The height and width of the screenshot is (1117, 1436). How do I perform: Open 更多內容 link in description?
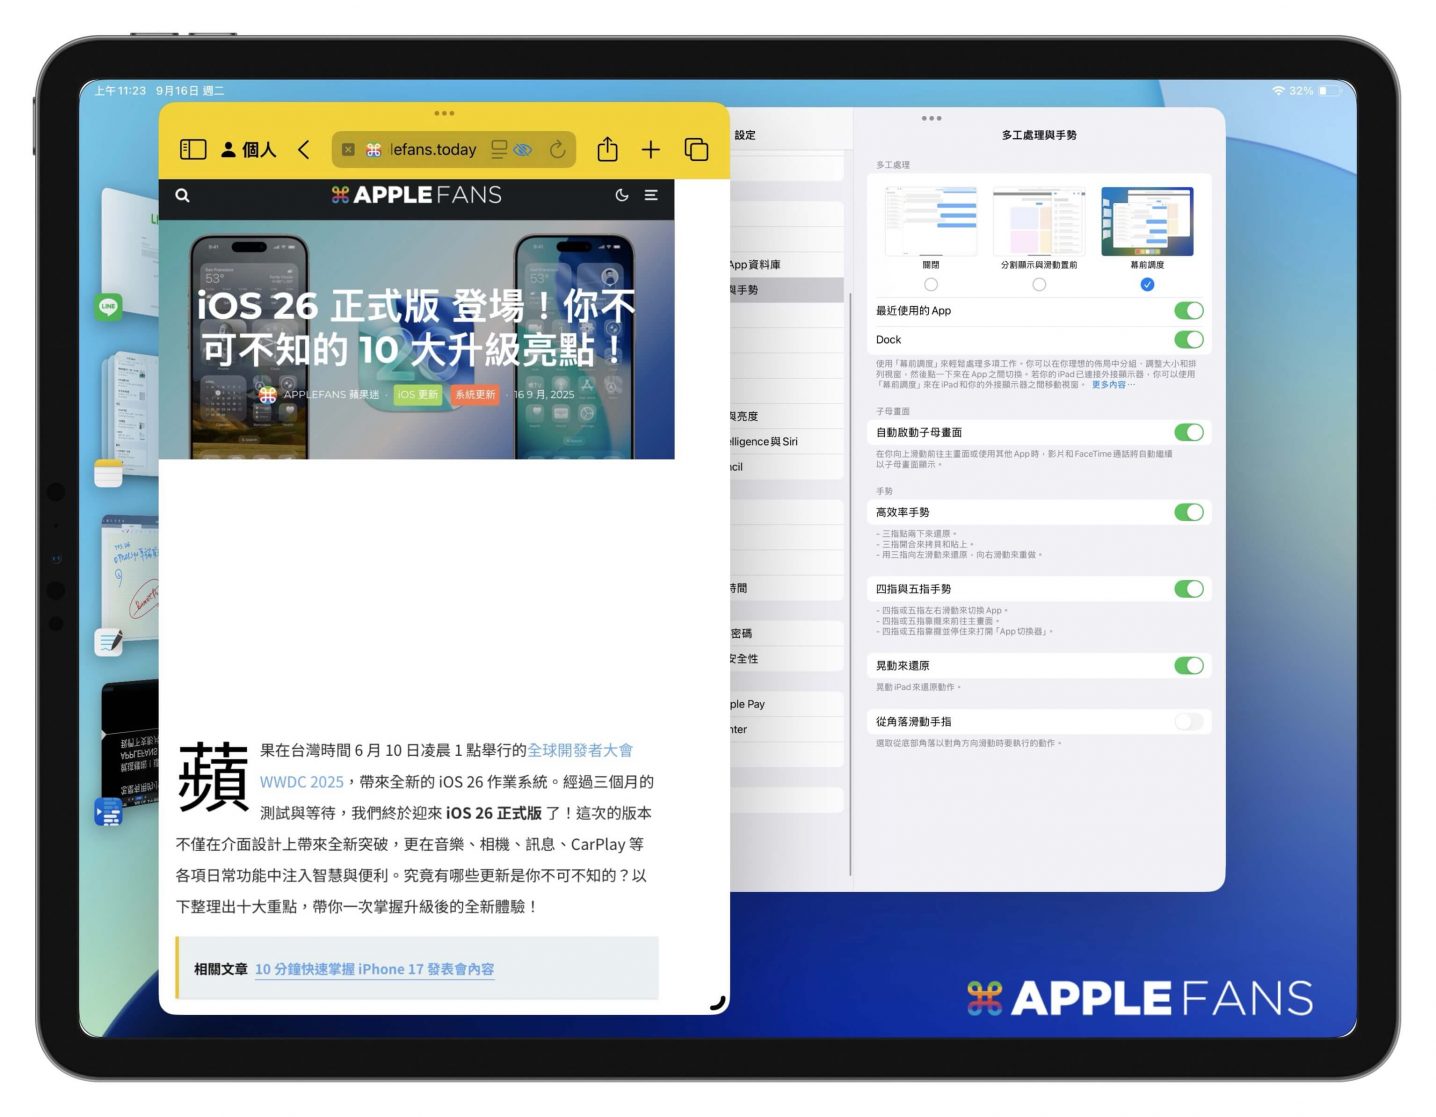[x=1112, y=385]
